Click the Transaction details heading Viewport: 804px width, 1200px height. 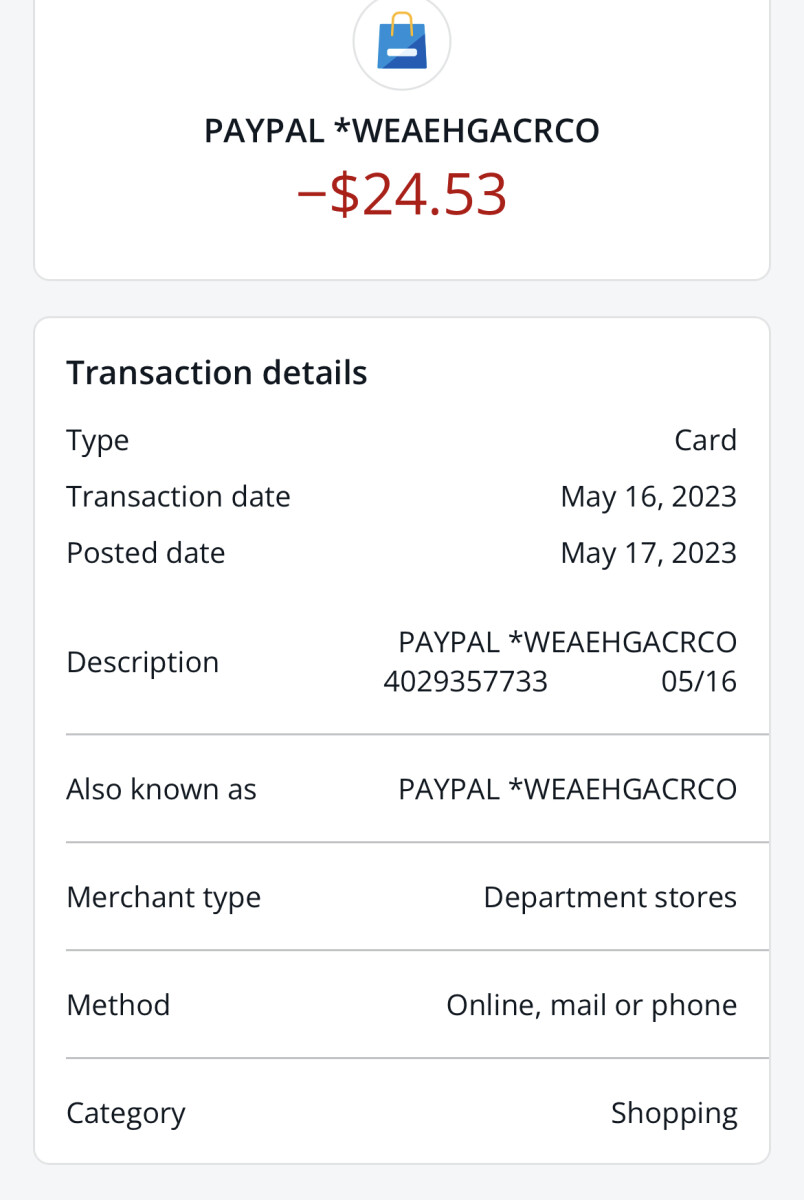tap(217, 373)
